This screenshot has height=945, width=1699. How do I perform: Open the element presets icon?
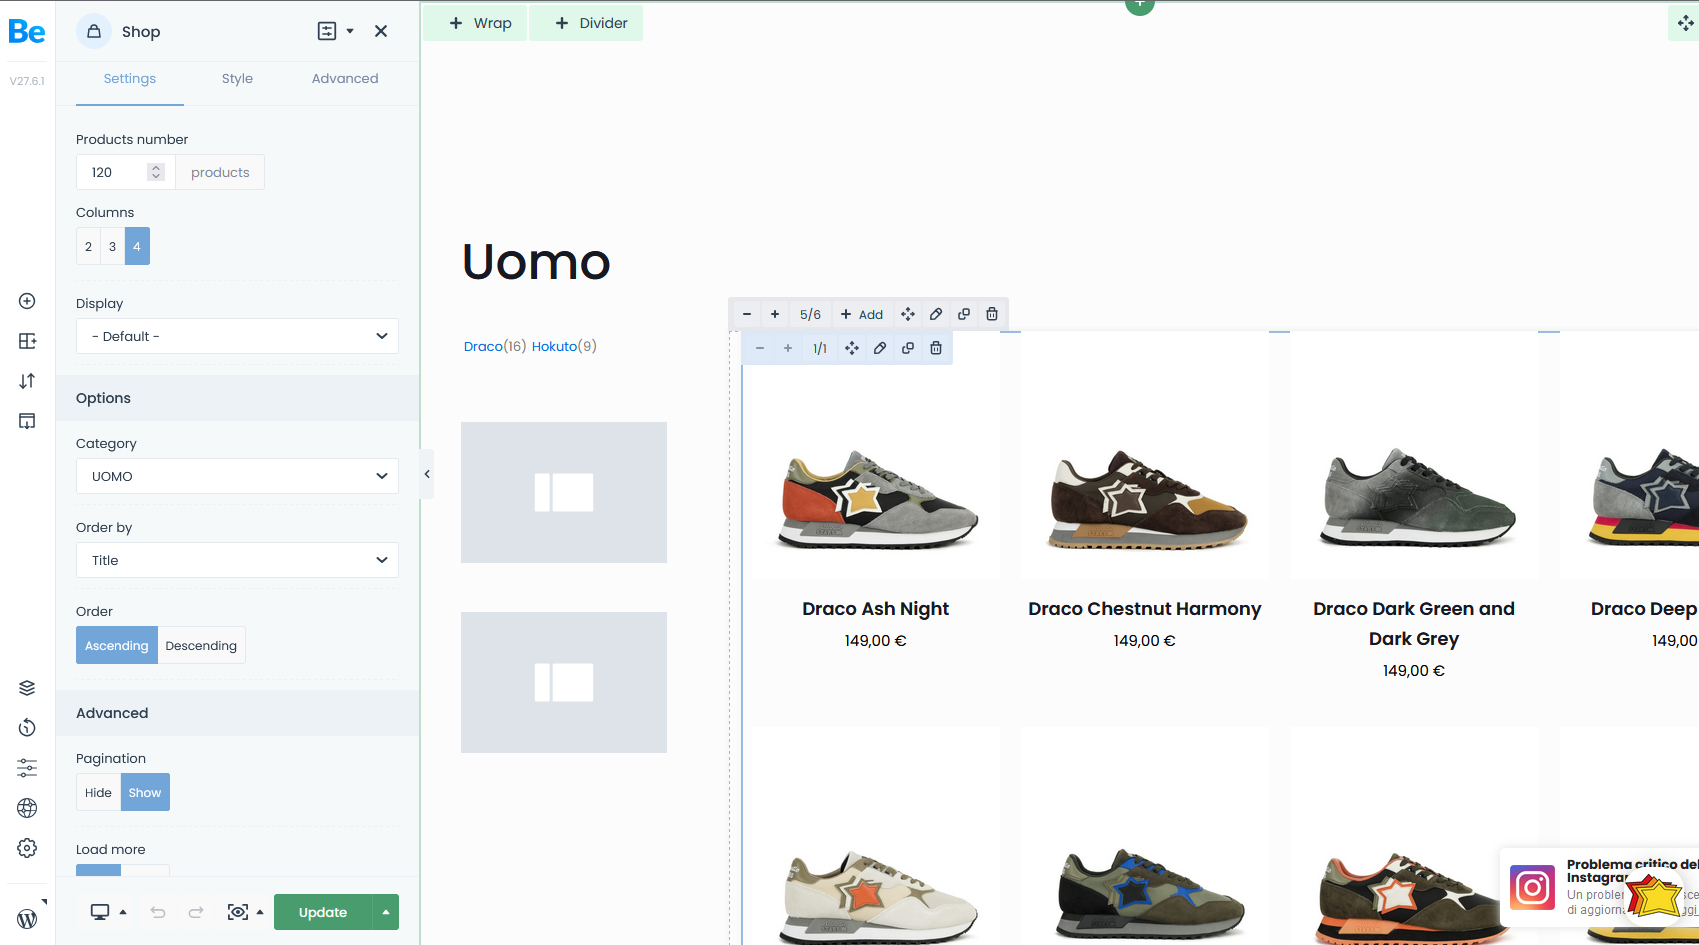click(x=327, y=31)
